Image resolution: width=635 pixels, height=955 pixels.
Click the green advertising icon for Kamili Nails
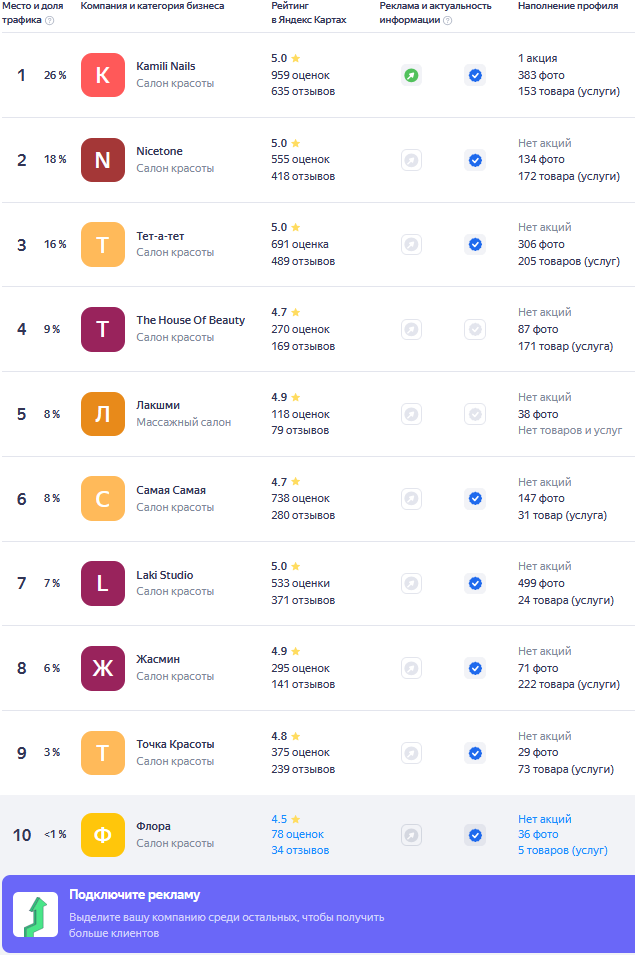(412, 76)
